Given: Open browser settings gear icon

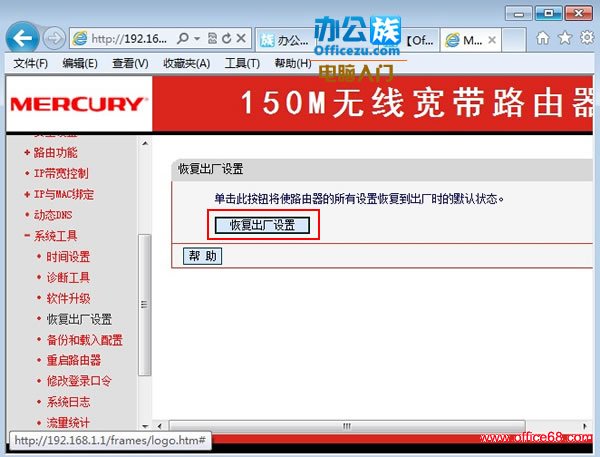Looking at the screenshot, I should 587,38.
